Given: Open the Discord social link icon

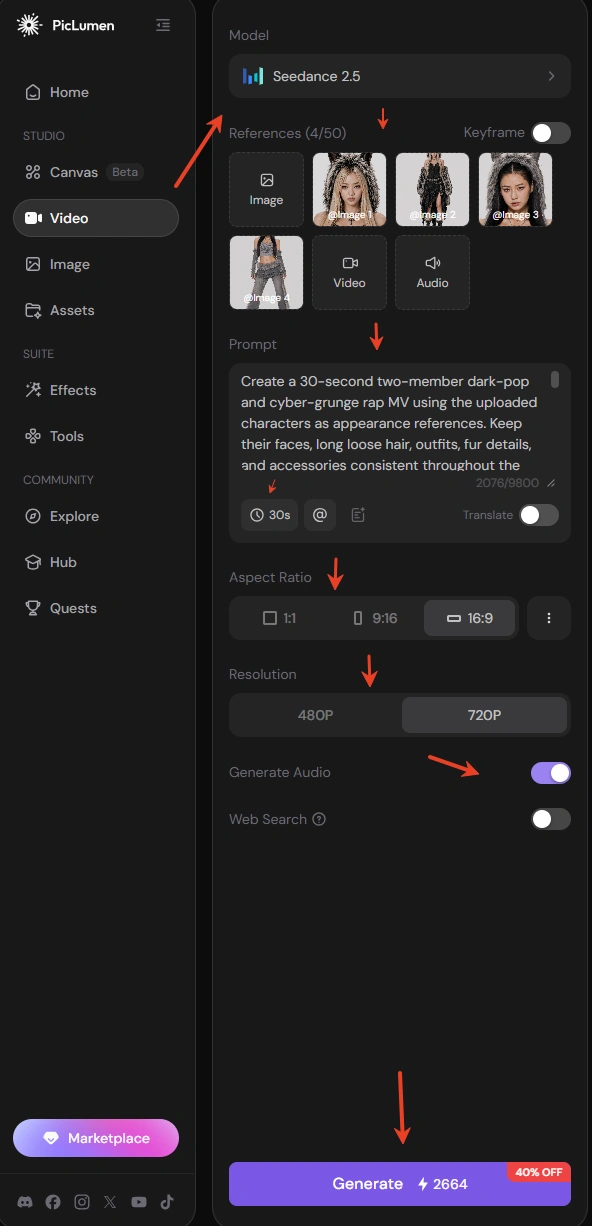Looking at the screenshot, I should (x=25, y=1202).
